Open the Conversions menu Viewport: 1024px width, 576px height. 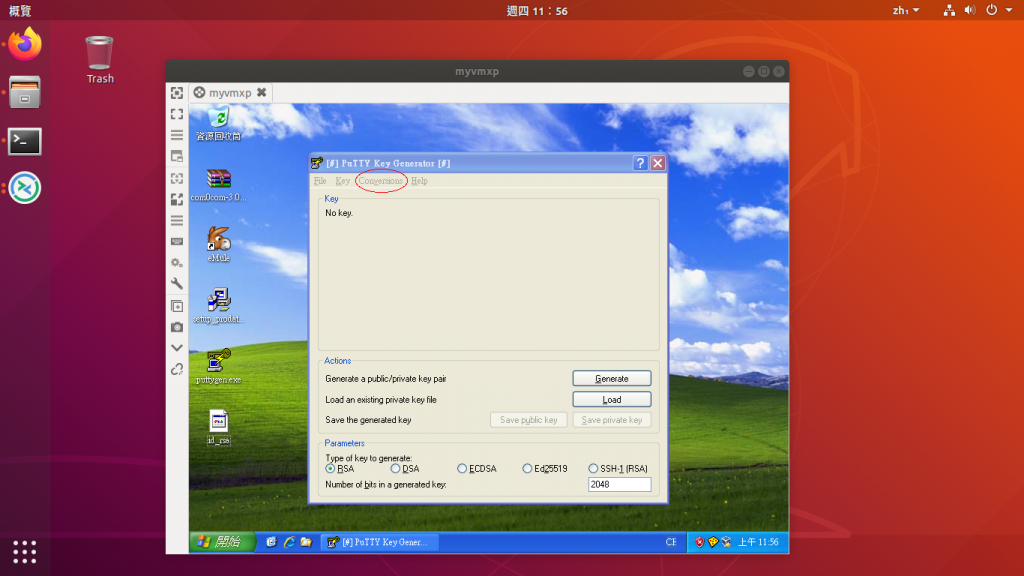(x=381, y=181)
